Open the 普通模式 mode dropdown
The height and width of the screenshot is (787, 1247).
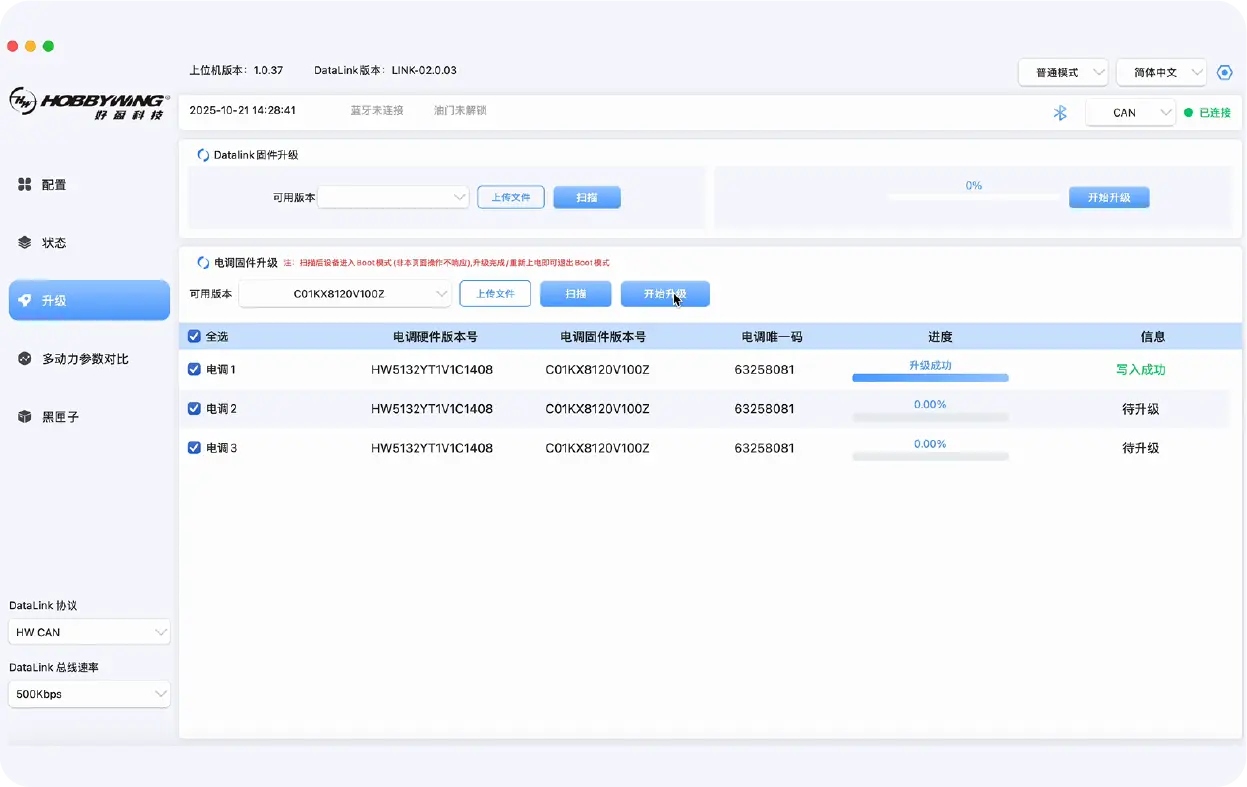pos(1063,72)
